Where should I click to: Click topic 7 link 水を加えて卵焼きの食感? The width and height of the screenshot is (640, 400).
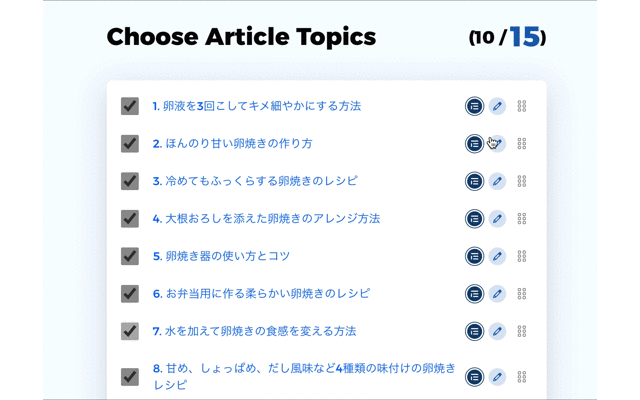click(x=254, y=331)
